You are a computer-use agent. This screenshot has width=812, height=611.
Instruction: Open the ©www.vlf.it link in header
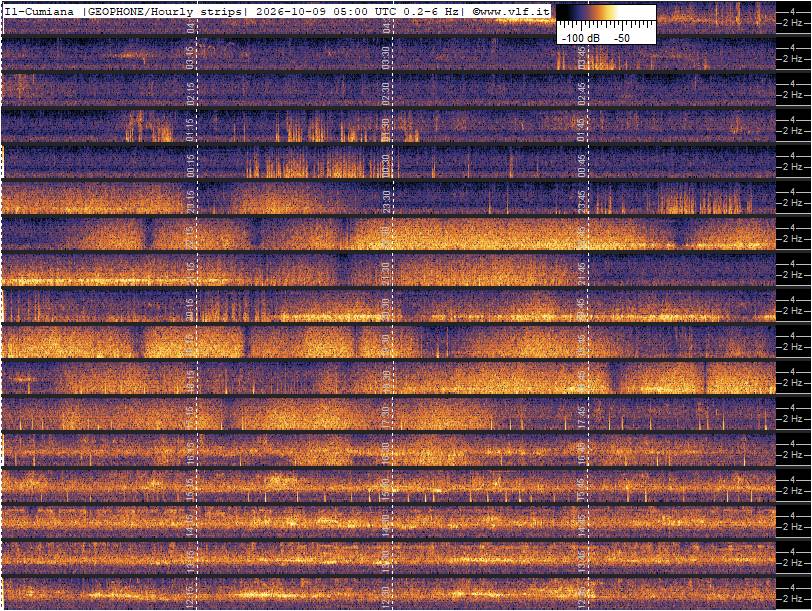point(510,11)
